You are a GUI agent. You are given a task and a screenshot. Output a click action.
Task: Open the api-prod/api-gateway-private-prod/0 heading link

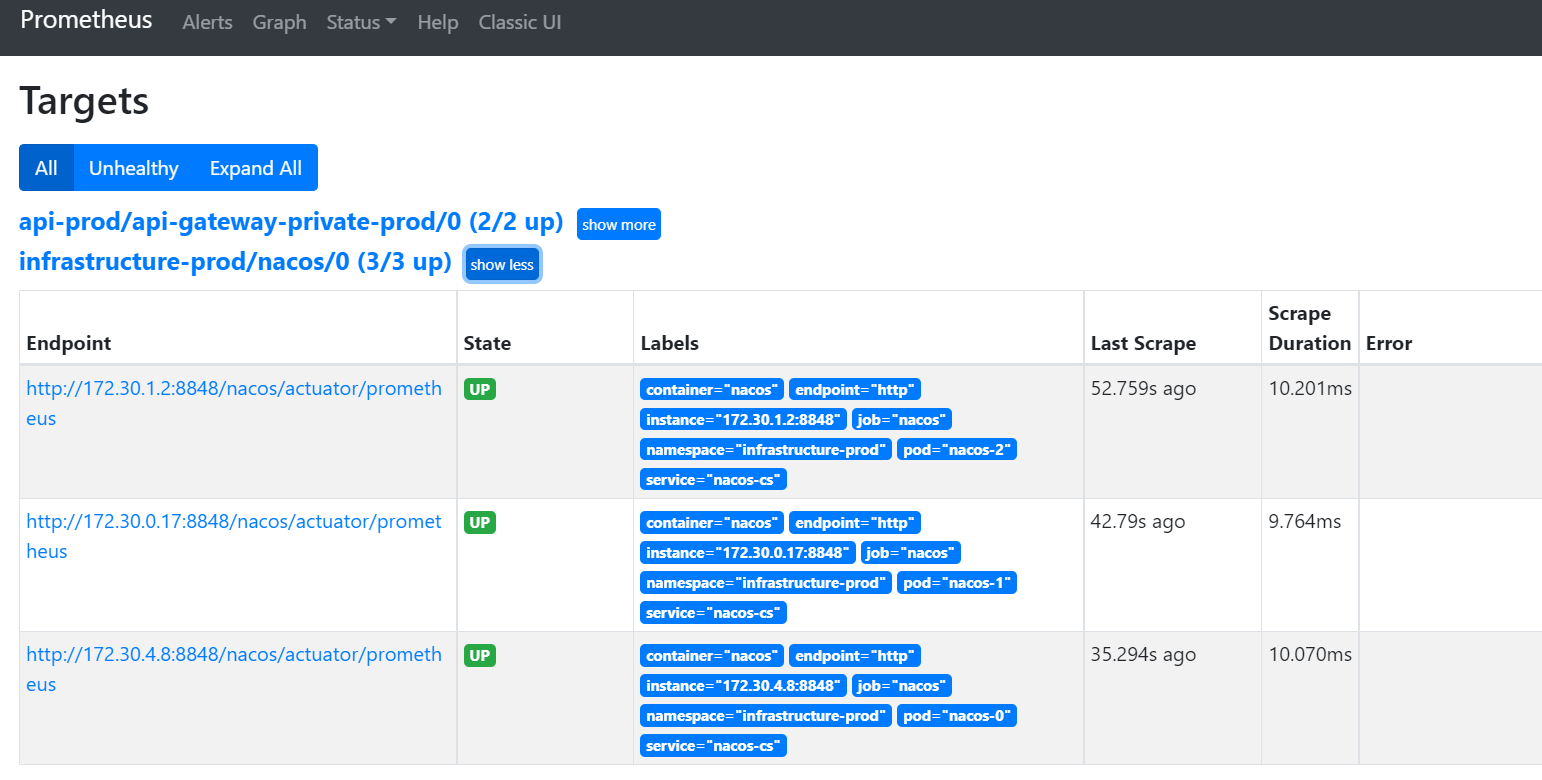click(x=290, y=222)
